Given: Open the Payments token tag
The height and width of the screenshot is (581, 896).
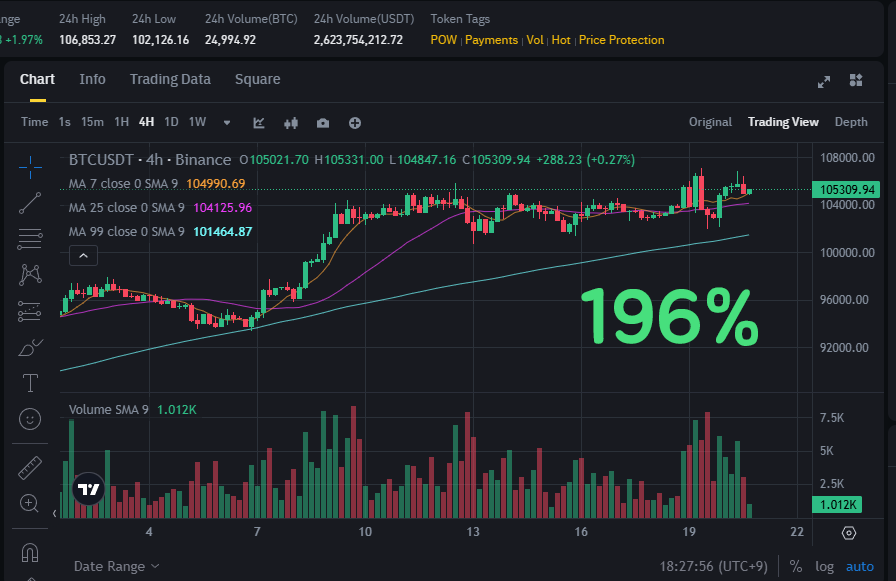Looking at the screenshot, I should click(x=491, y=40).
